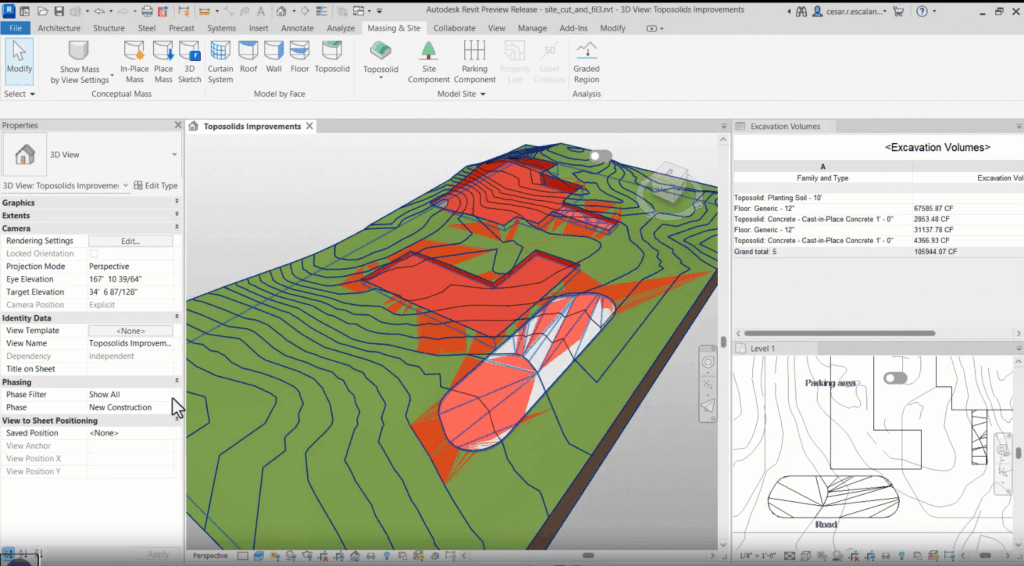Toggle the Locked Orientation checkbox

point(93,253)
